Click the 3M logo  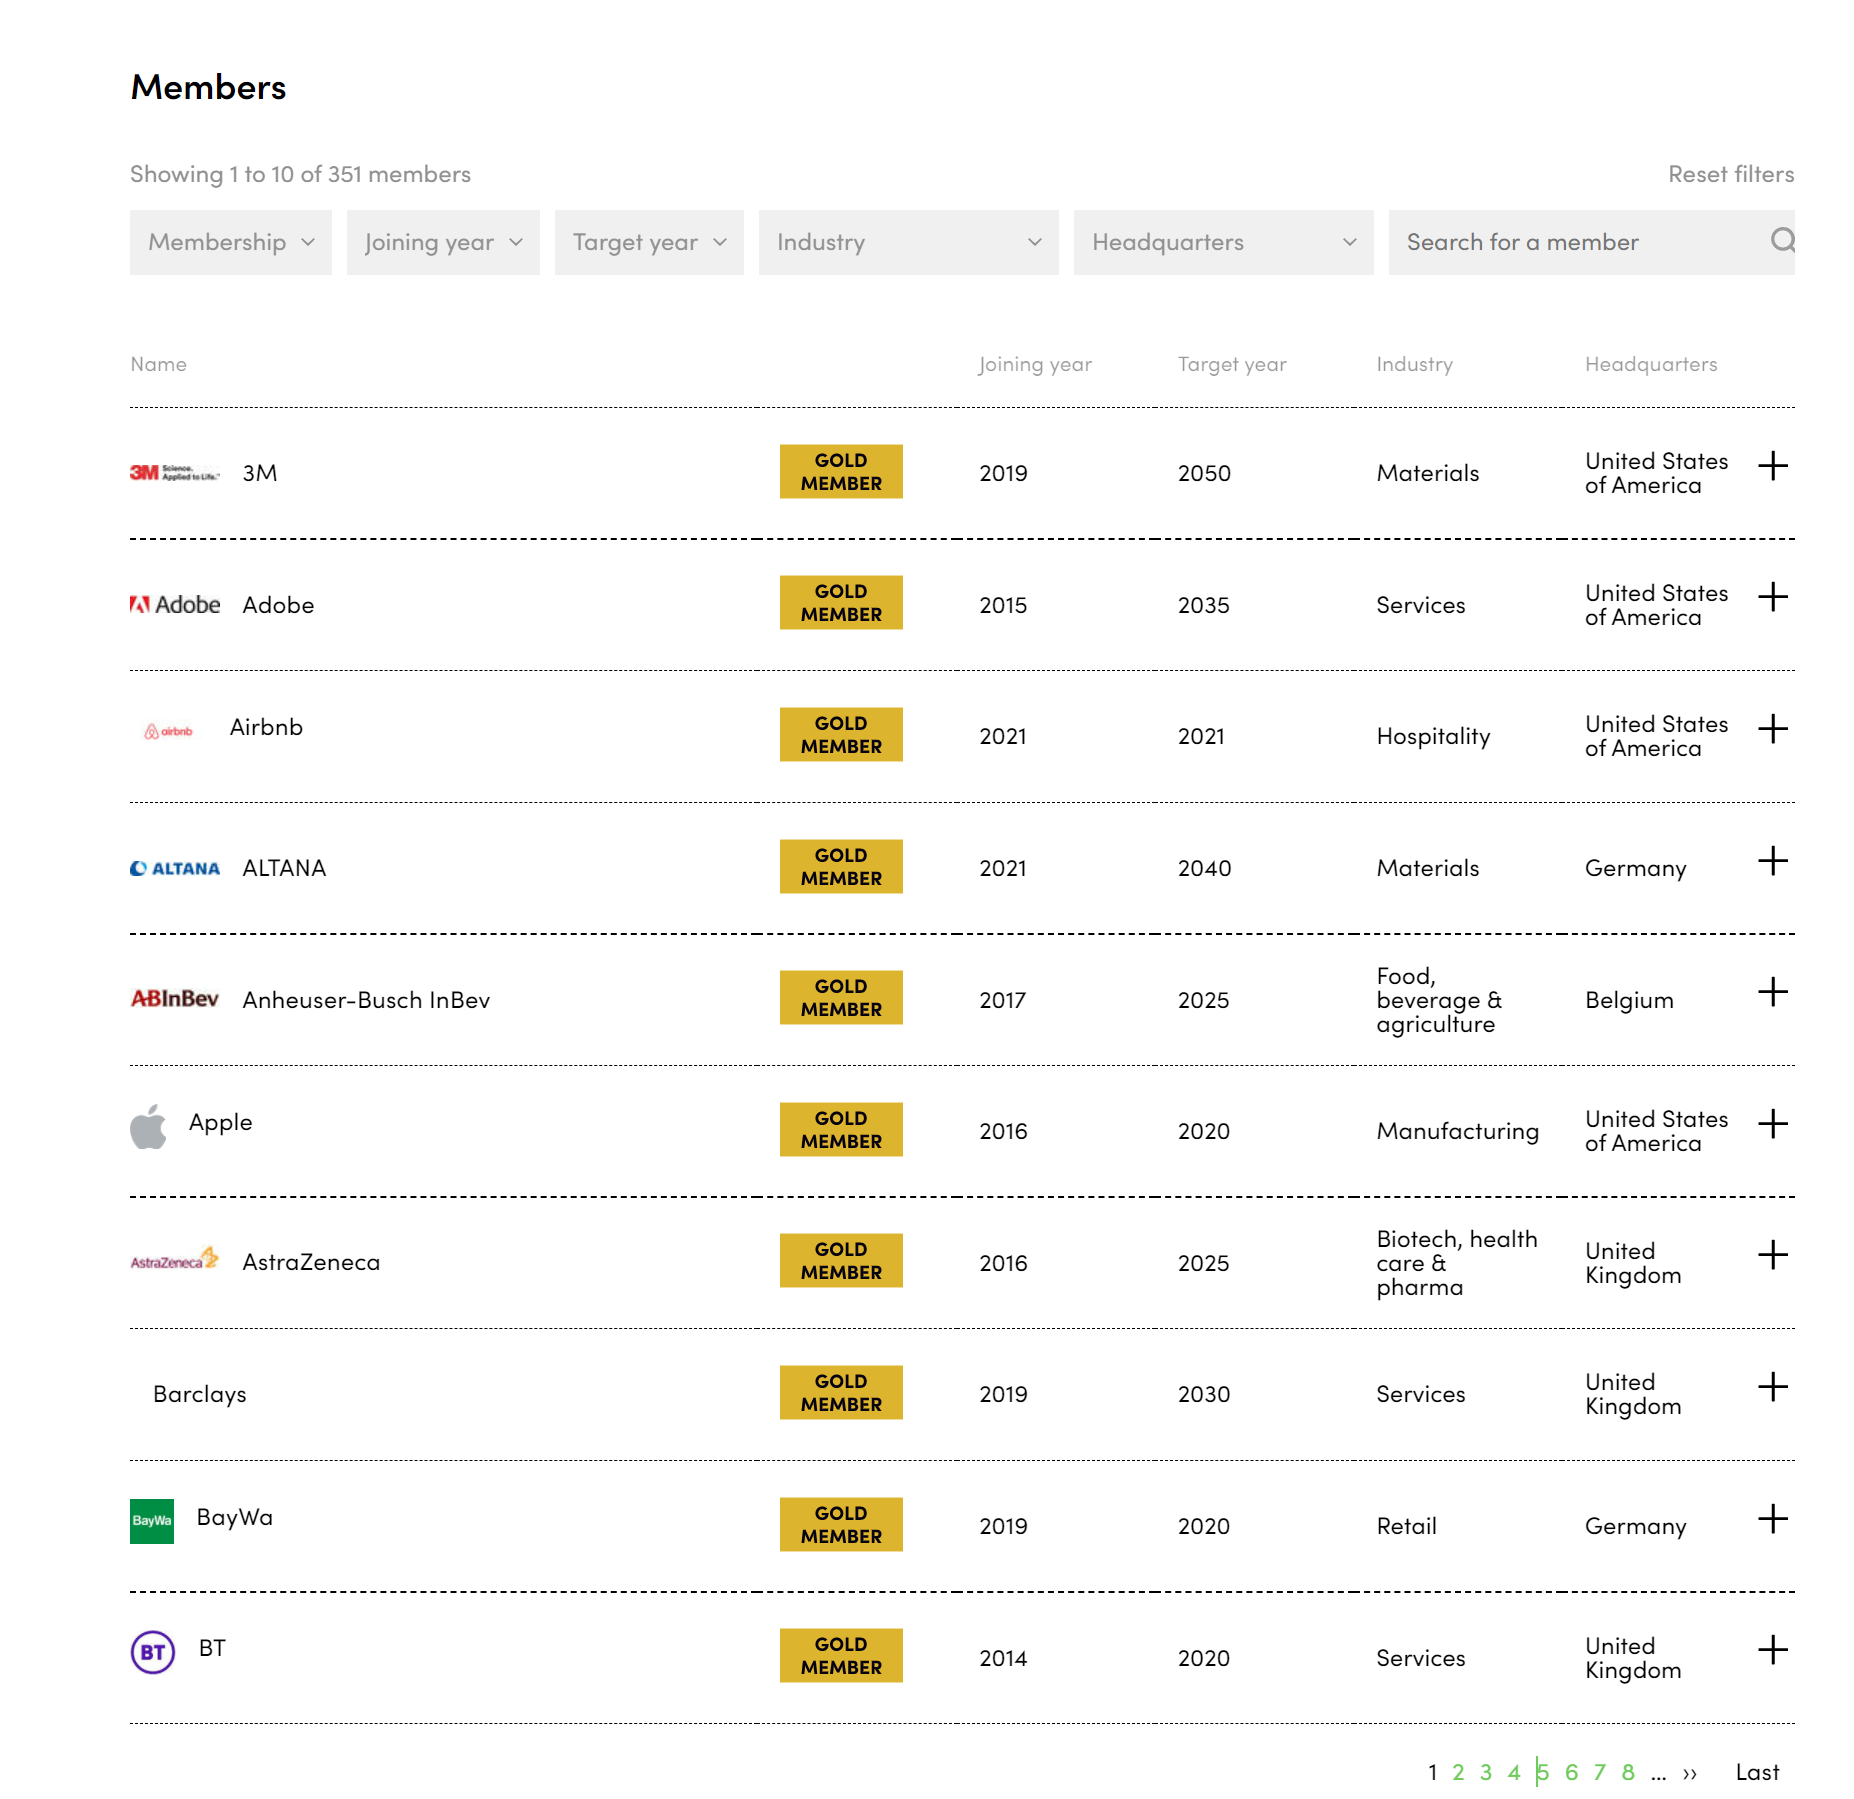(x=175, y=473)
